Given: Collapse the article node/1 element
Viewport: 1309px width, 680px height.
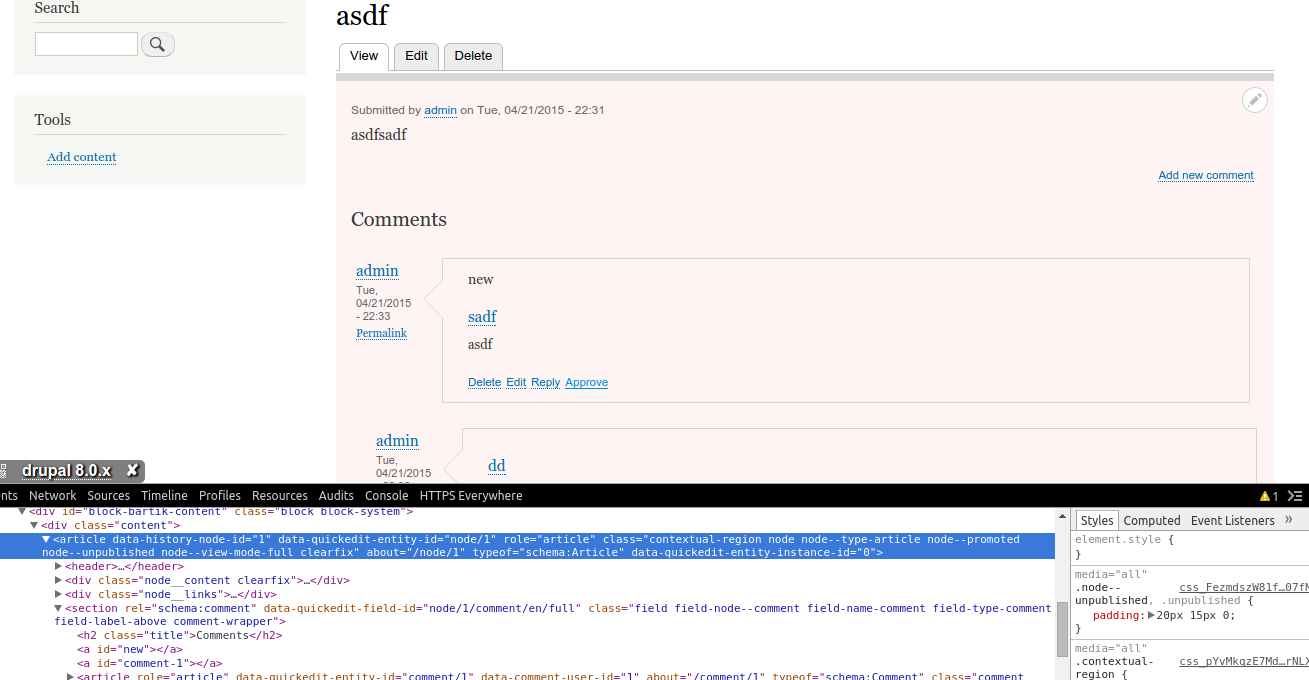Looking at the screenshot, I should pyautogui.click(x=45, y=539).
